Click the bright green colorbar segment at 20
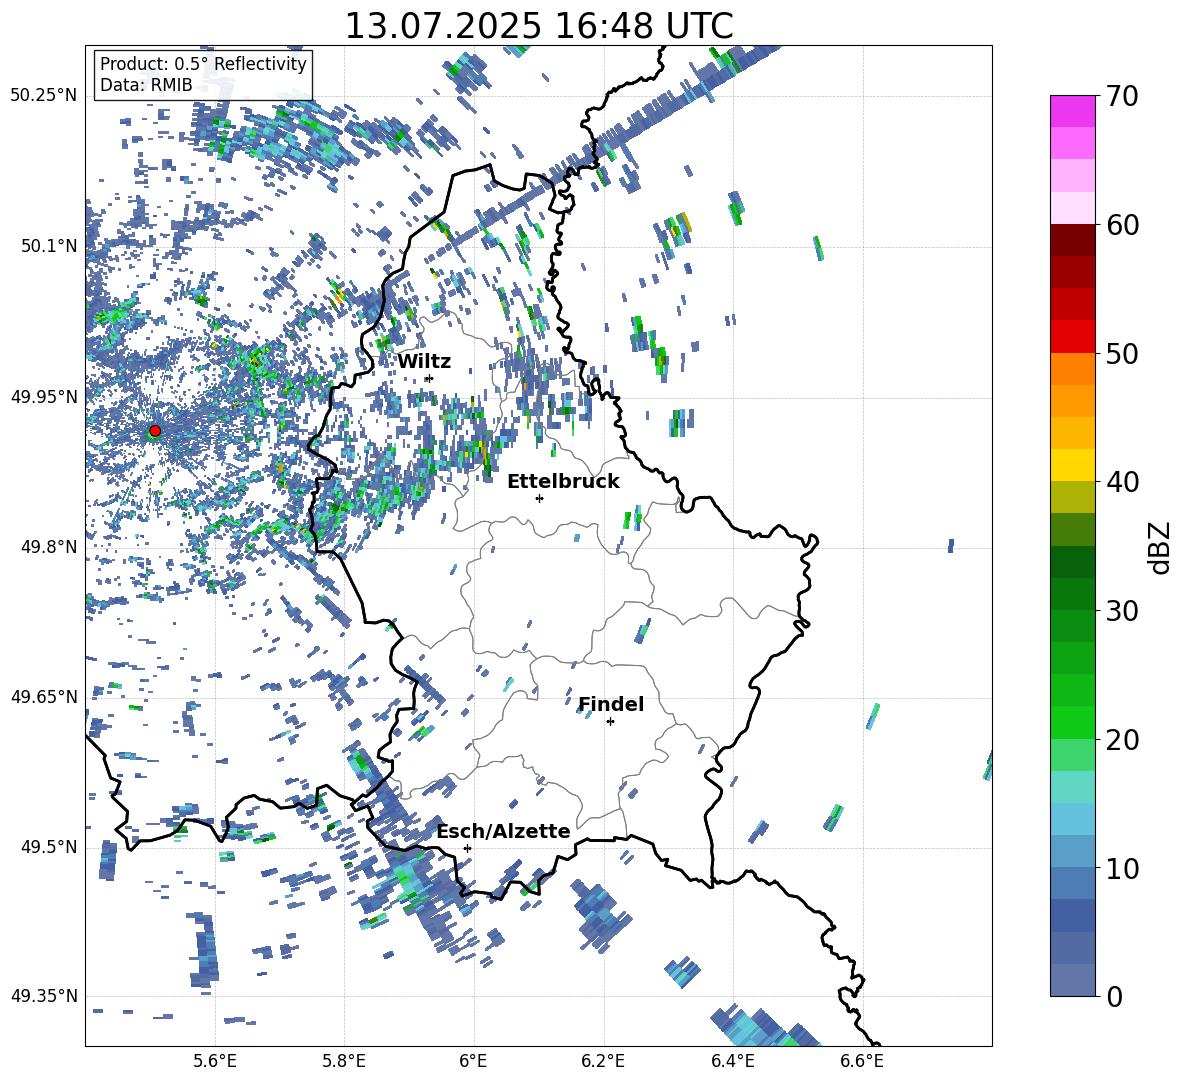Screen dimensions: 1184x1081 click(x=1073, y=722)
